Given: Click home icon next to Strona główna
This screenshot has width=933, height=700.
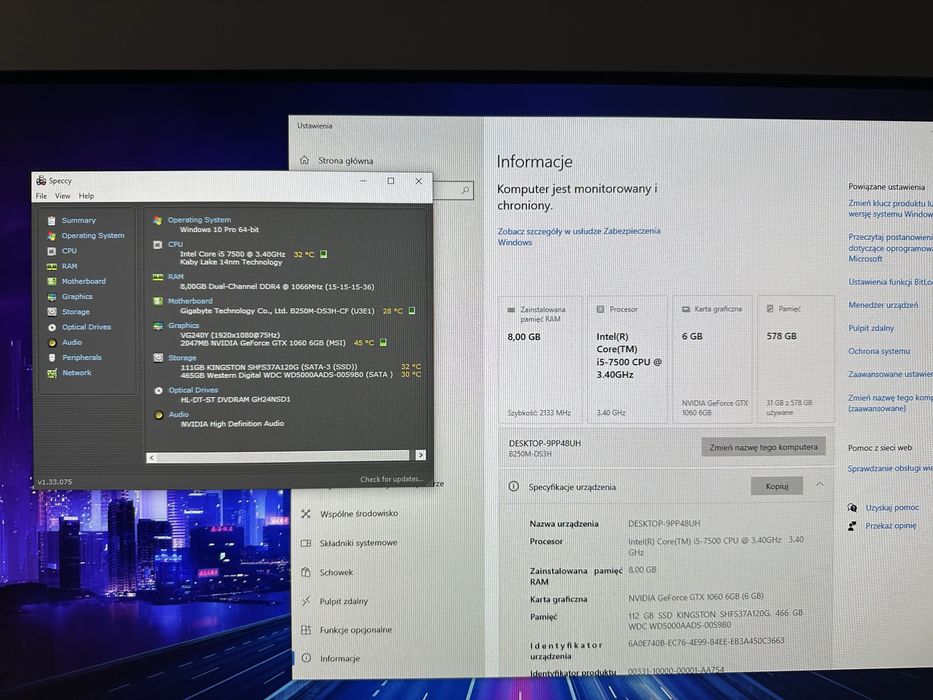Looking at the screenshot, I should (305, 160).
